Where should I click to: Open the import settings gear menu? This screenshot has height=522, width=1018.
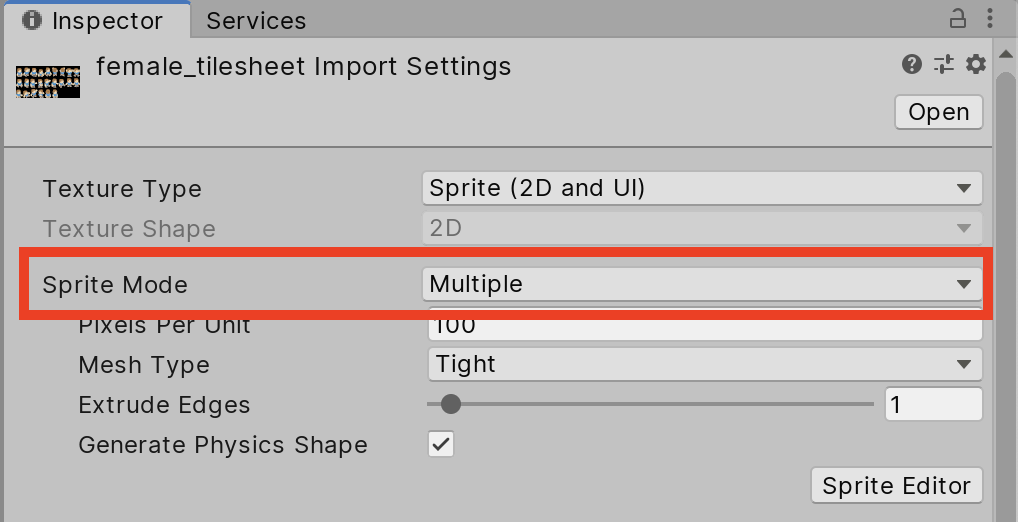975,65
